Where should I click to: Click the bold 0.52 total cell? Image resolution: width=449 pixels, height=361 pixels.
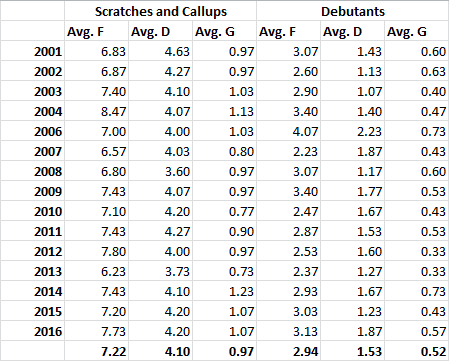416,351
